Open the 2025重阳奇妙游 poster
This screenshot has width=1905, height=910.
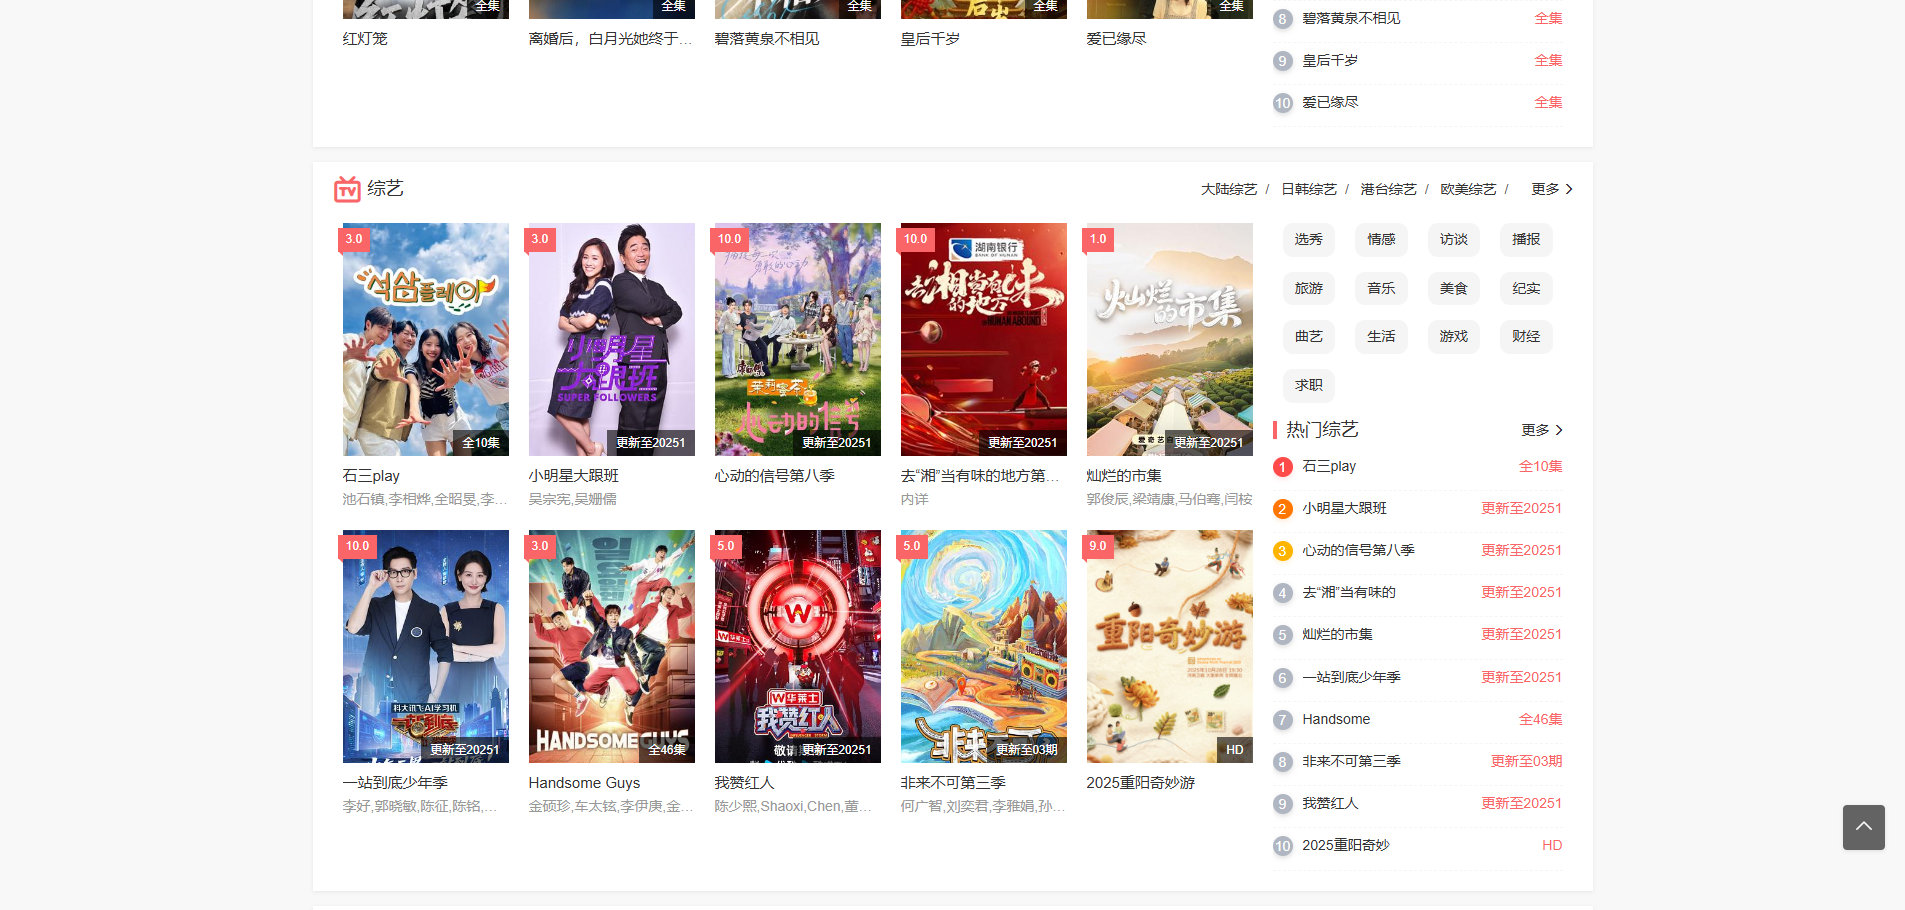[x=1169, y=646]
